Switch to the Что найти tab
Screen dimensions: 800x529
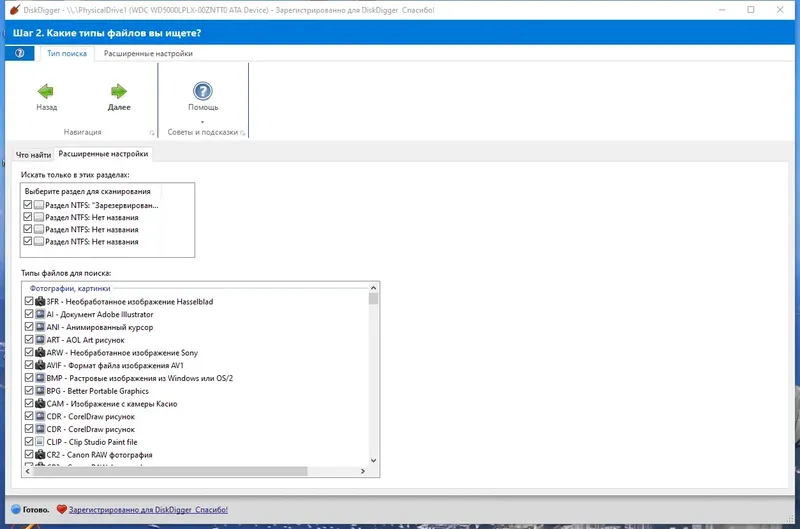[33, 155]
